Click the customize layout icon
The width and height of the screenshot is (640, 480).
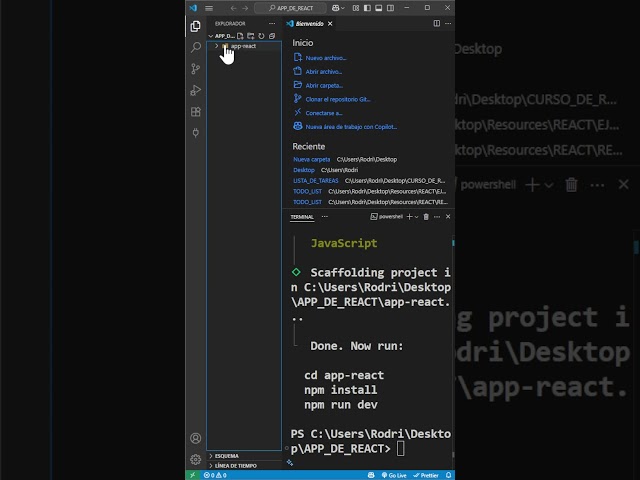pyautogui.click(x=356, y=8)
